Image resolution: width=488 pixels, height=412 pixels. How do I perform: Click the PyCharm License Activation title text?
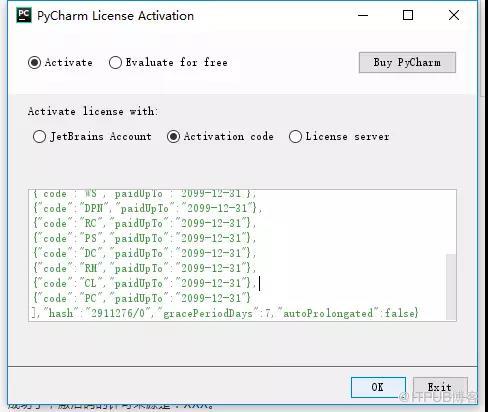(115, 16)
